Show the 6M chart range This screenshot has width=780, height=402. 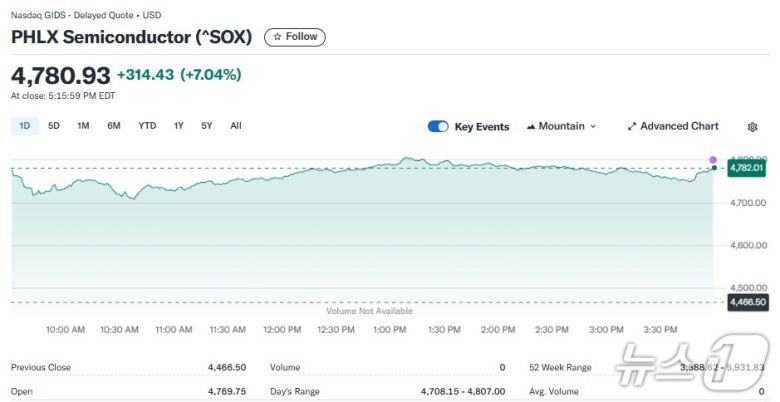114,126
